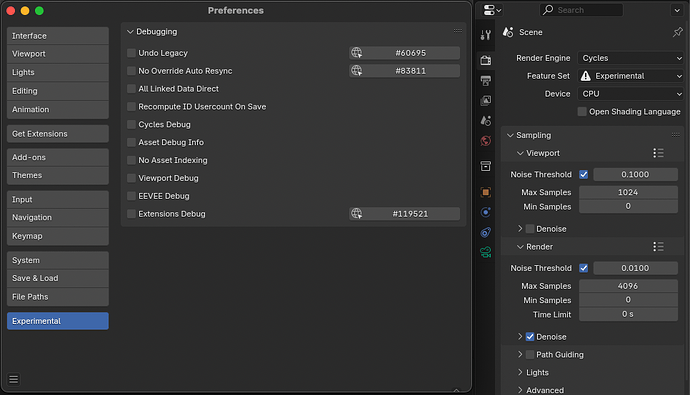Screen dimensions: 690x395
Task: Open the Render Engine dropdown
Action: pos(631,58)
